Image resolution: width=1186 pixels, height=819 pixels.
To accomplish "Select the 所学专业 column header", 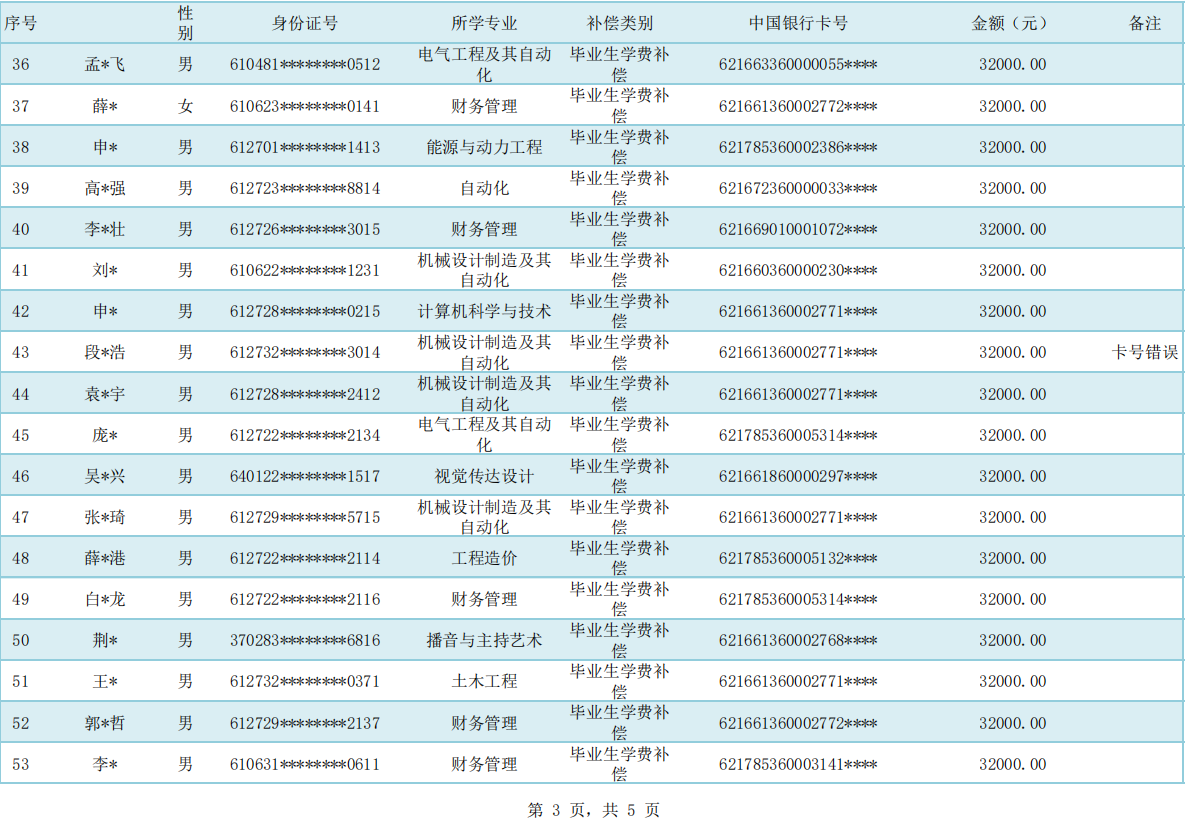I will [484, 23].
